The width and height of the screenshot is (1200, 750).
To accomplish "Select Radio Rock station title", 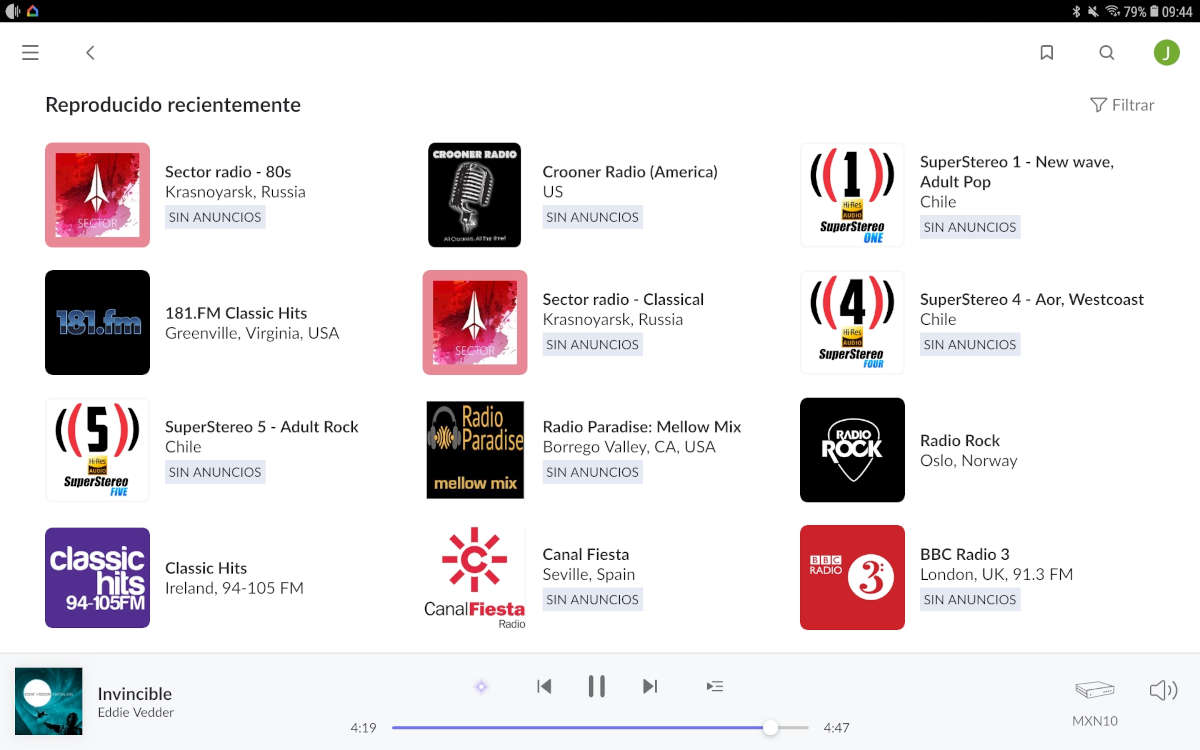I will 960,441.
